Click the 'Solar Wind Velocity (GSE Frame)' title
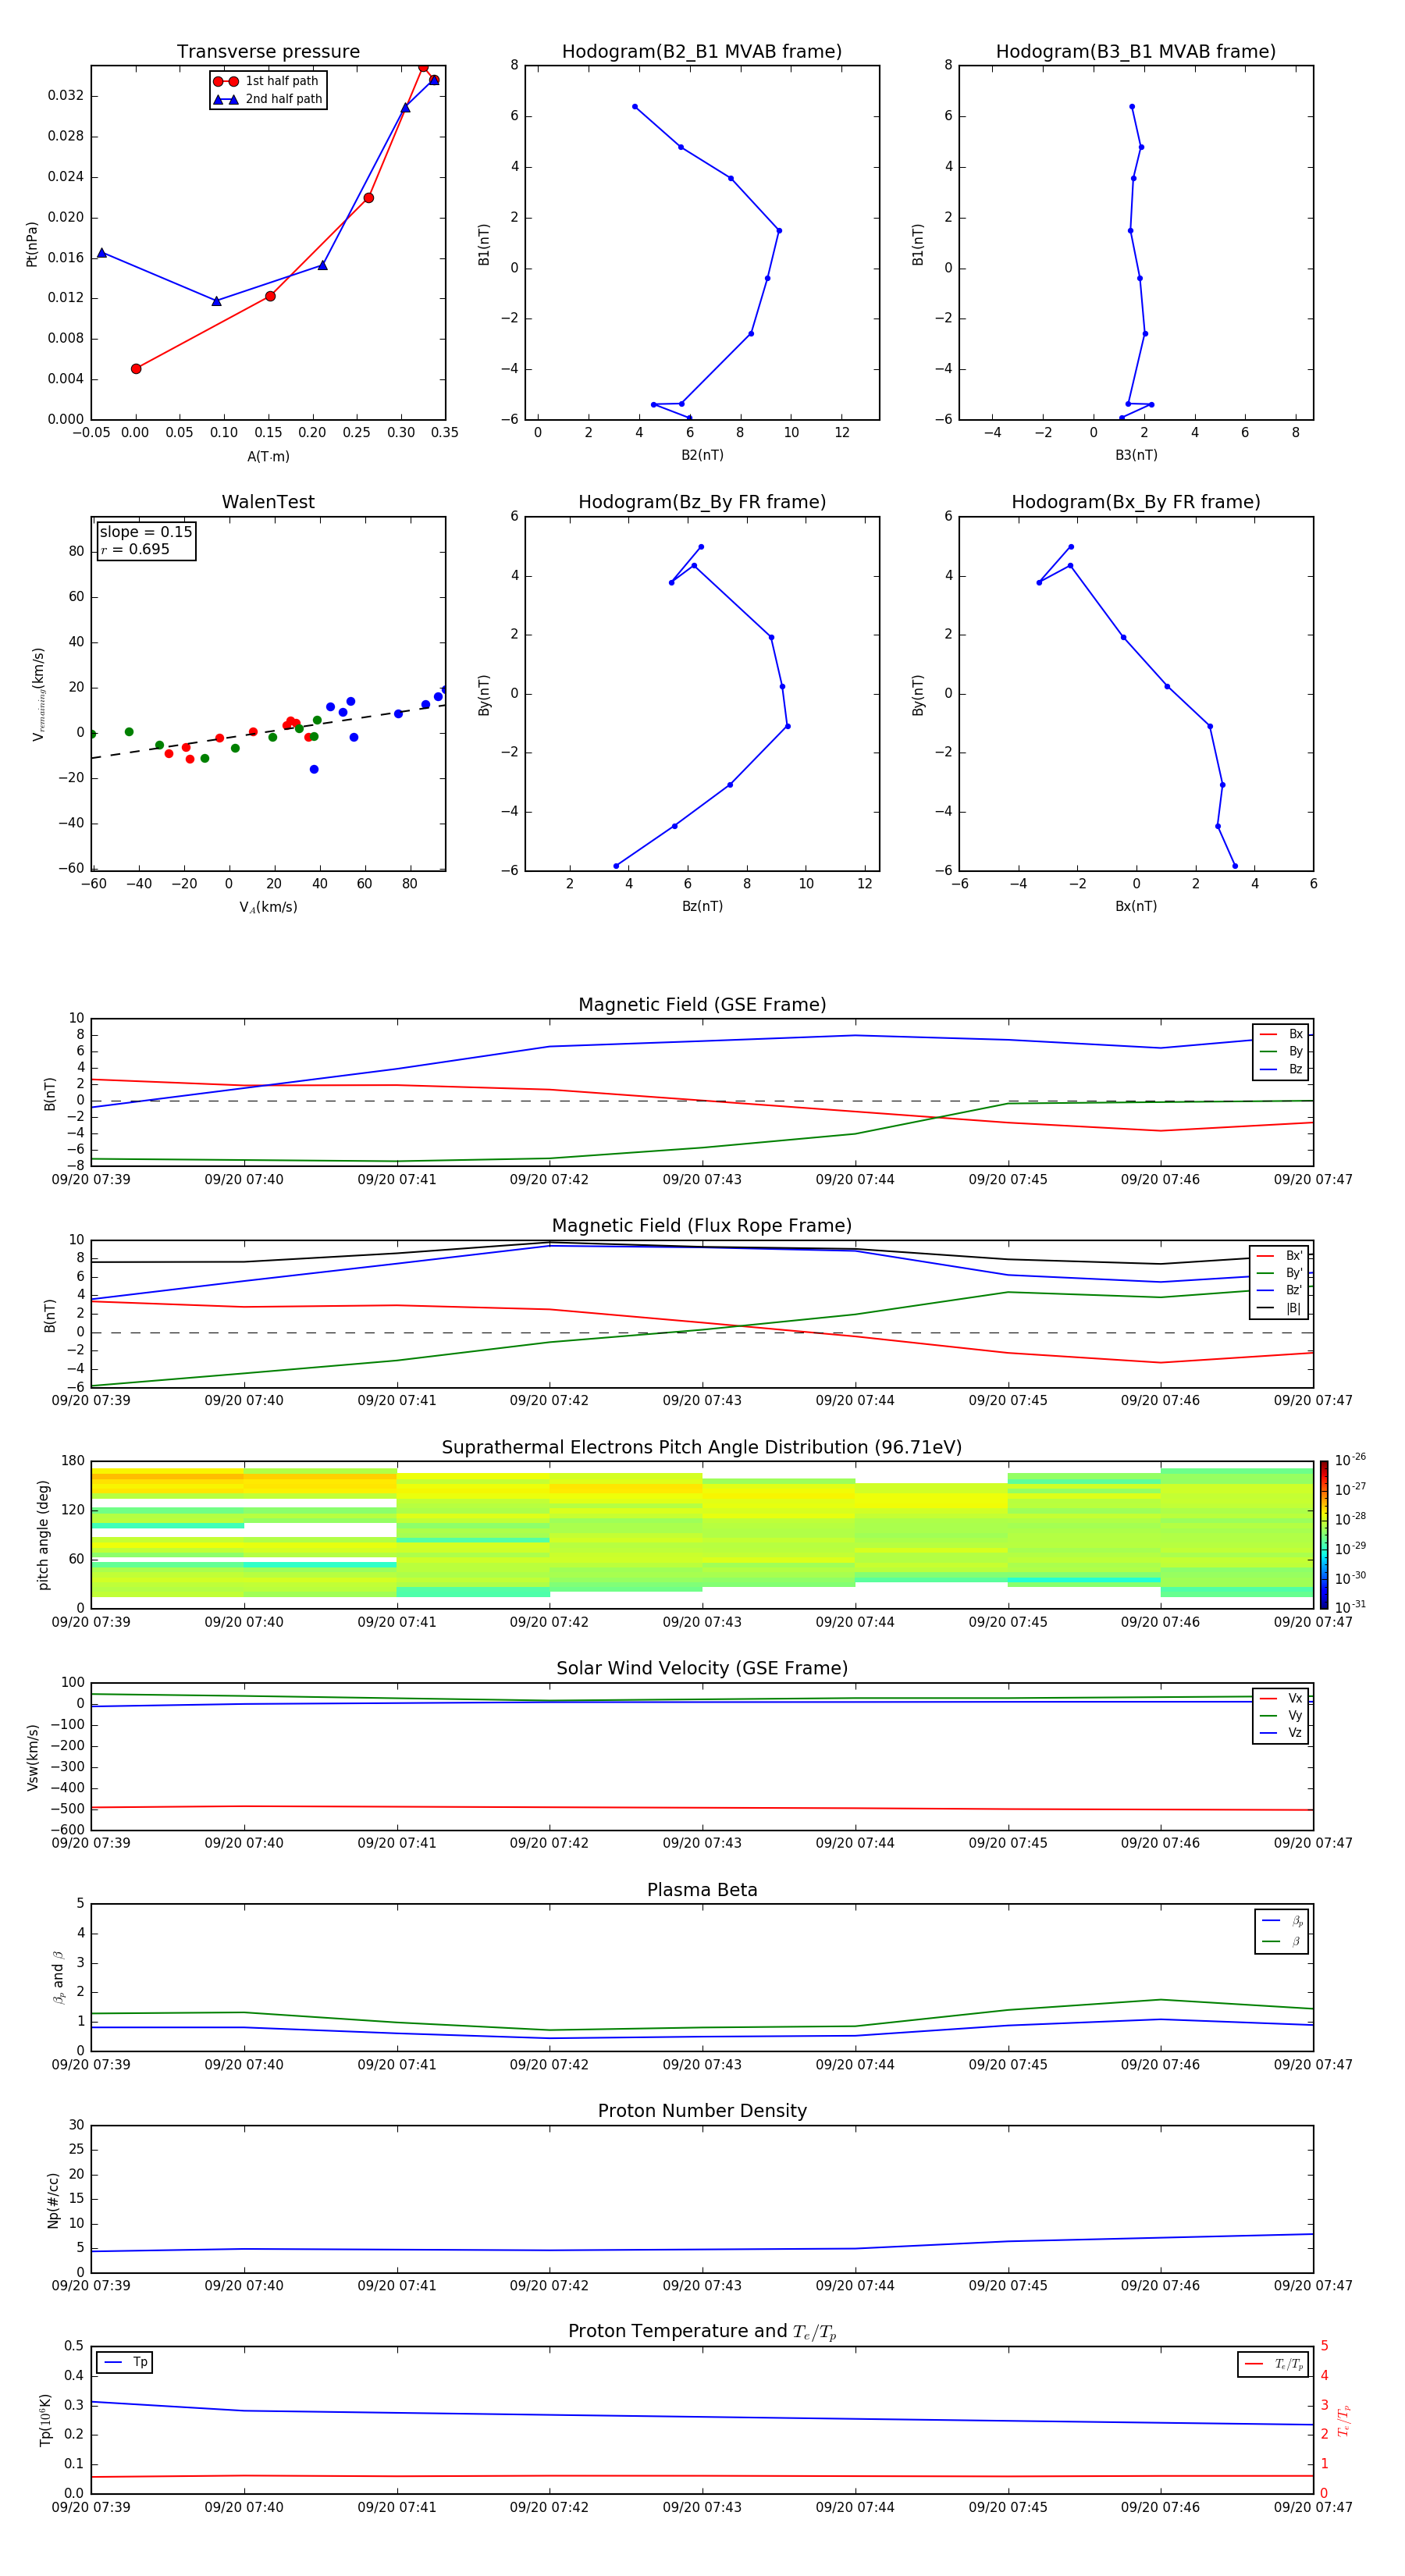This screenshot has height=2576, width=1405. 702,1669
